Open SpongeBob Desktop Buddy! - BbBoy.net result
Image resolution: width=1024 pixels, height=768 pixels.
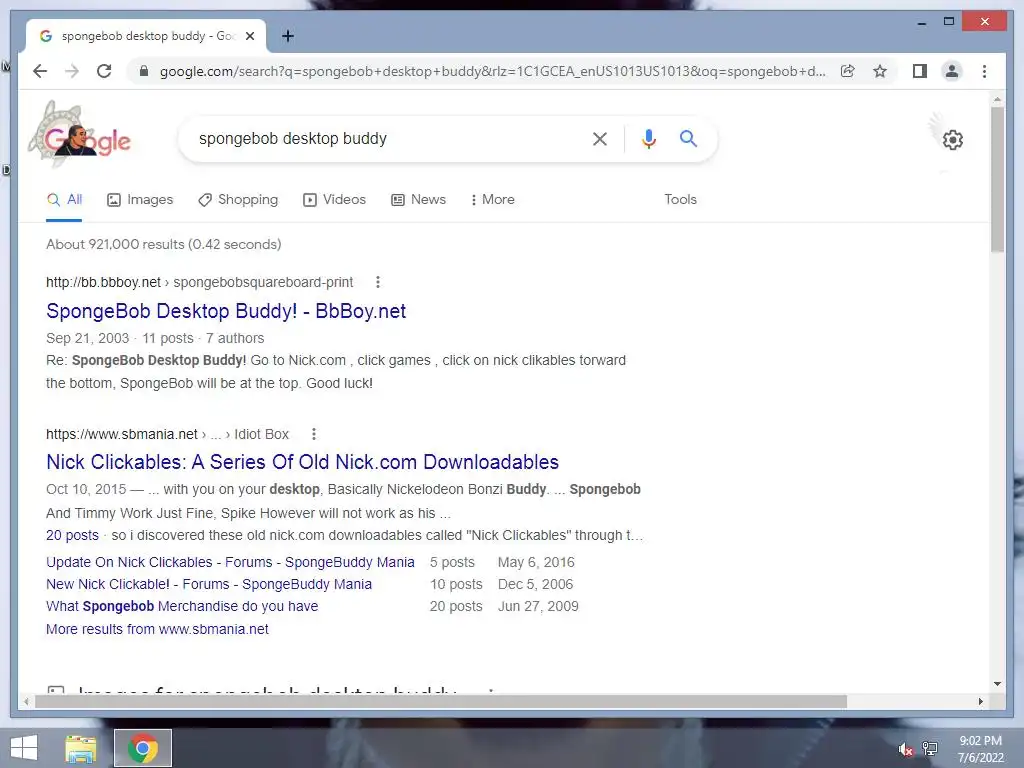(x=226, y=311)
